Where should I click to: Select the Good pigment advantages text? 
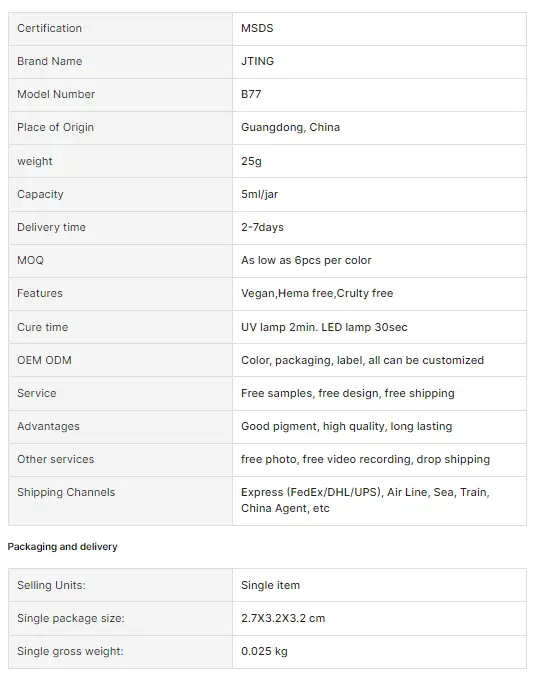point(347,426)
